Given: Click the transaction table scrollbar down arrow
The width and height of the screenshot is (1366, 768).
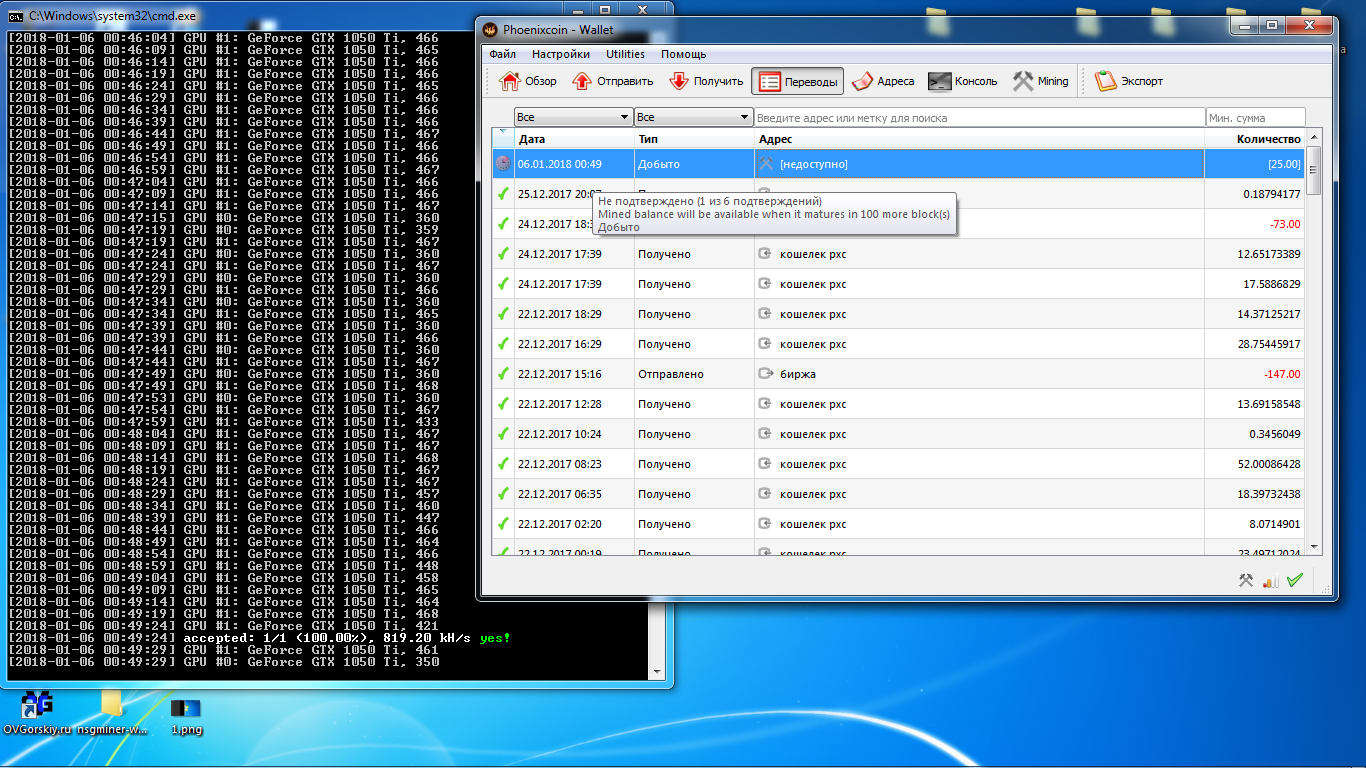Looking at the screenshot, I should pos(1314,547).
